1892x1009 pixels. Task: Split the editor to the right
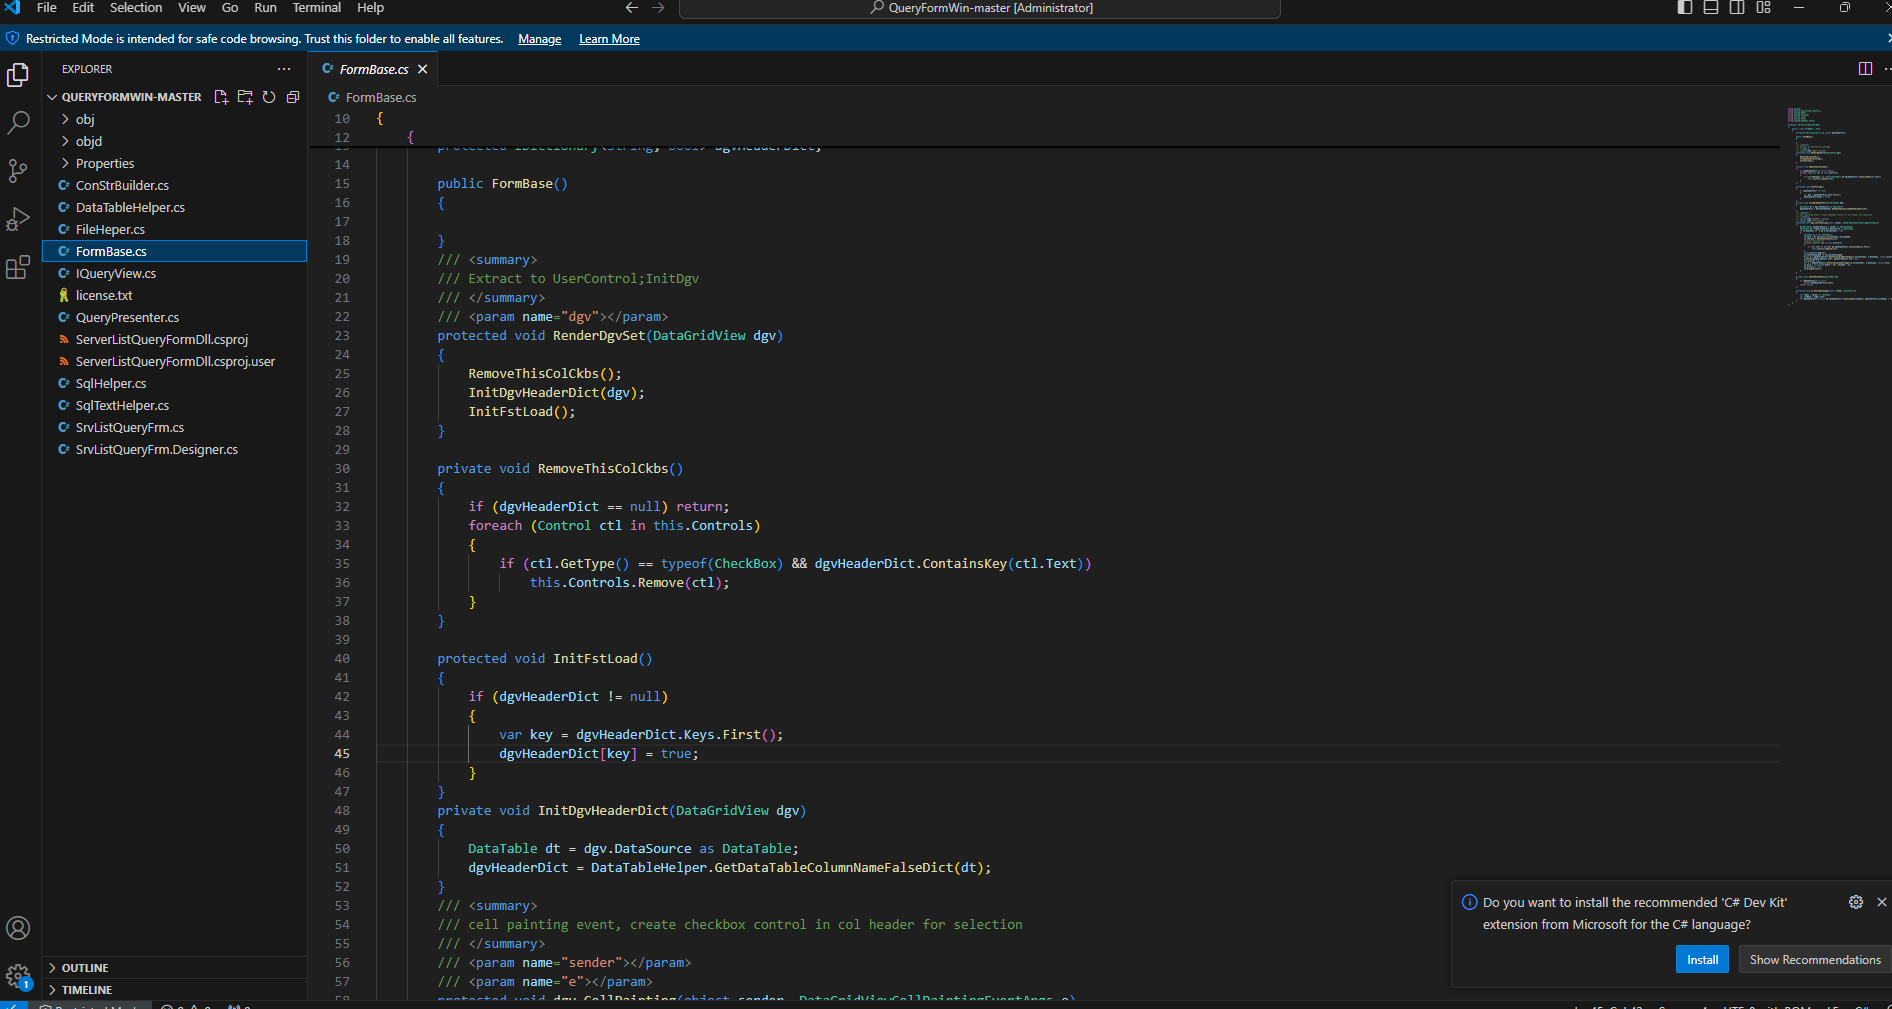[1865, 69]
